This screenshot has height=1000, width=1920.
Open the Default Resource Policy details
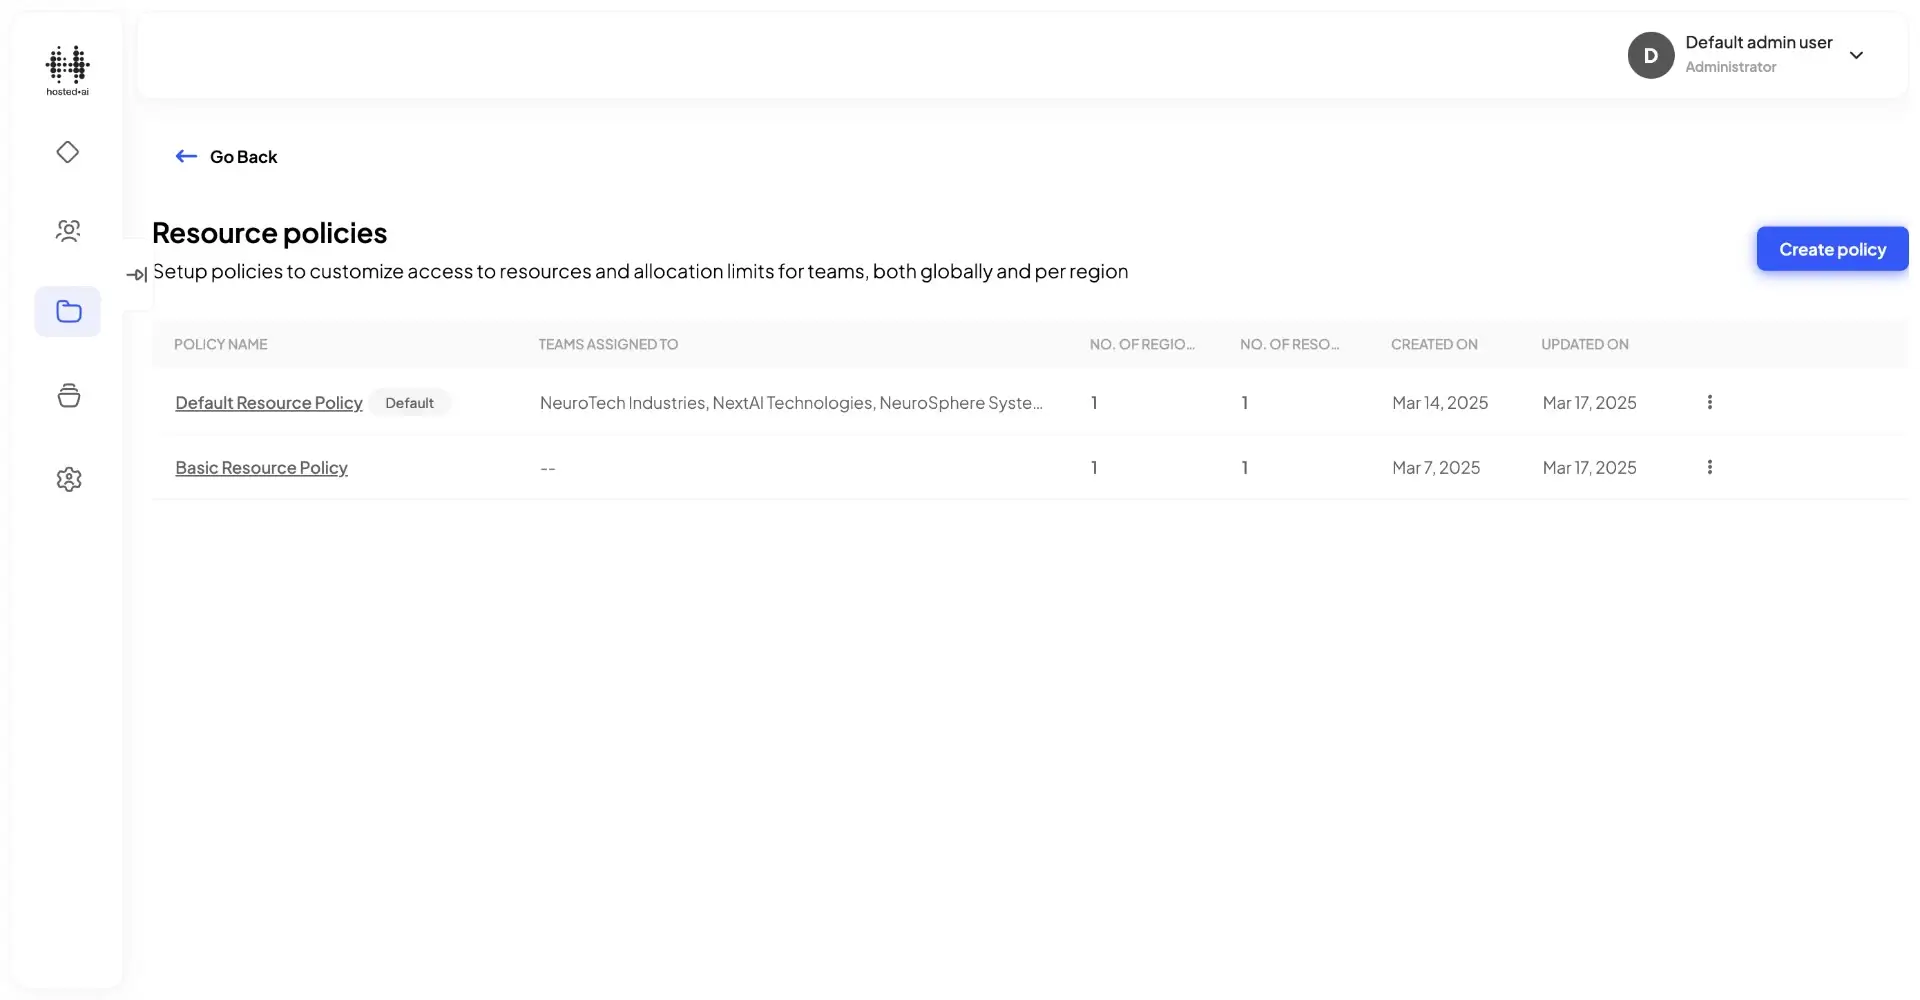(268, 403)
